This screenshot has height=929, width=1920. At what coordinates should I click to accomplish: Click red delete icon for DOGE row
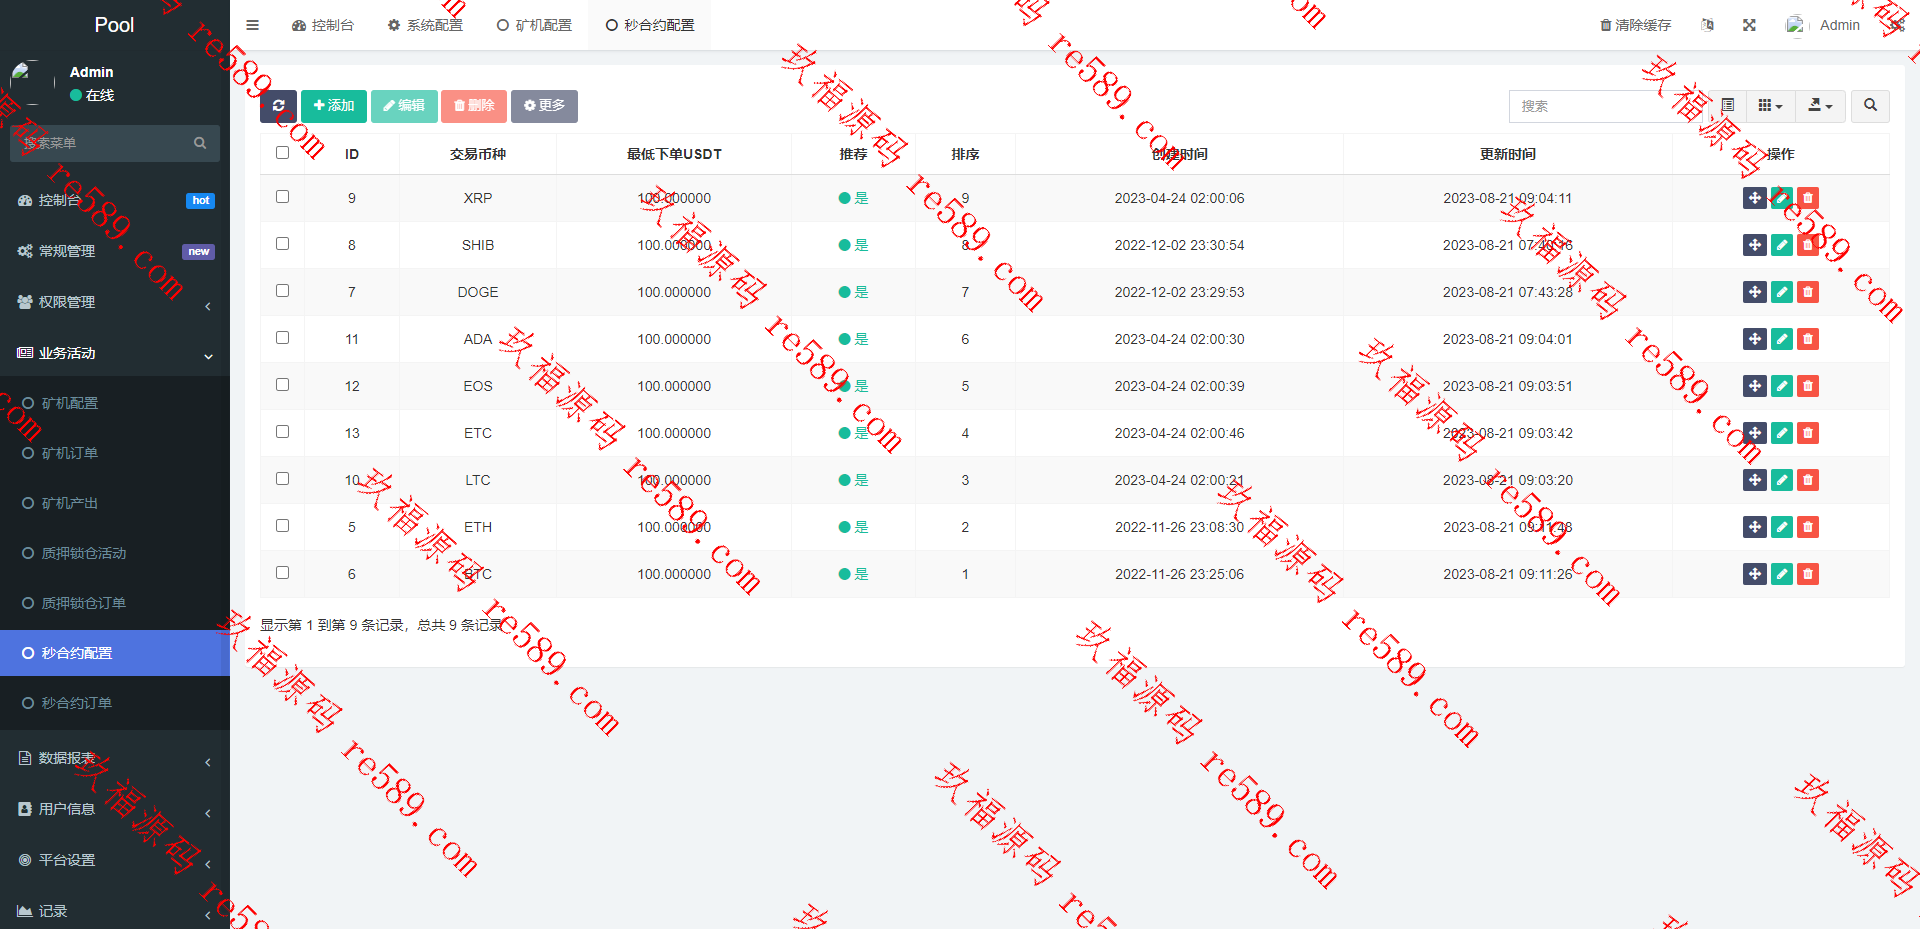pyautogui.click(x=1807, y=292)
